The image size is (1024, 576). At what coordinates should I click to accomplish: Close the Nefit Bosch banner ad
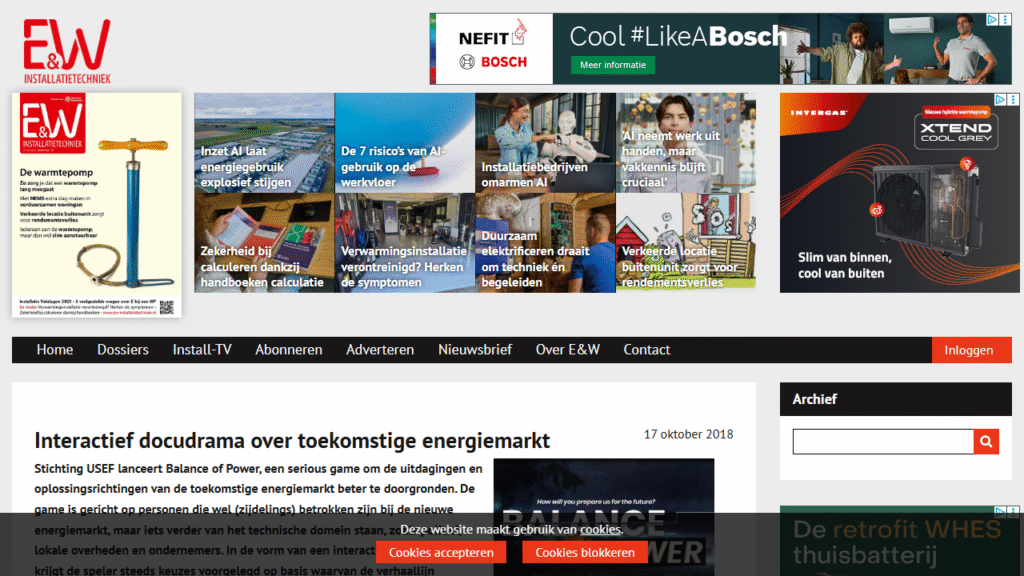coord(1005,19)
